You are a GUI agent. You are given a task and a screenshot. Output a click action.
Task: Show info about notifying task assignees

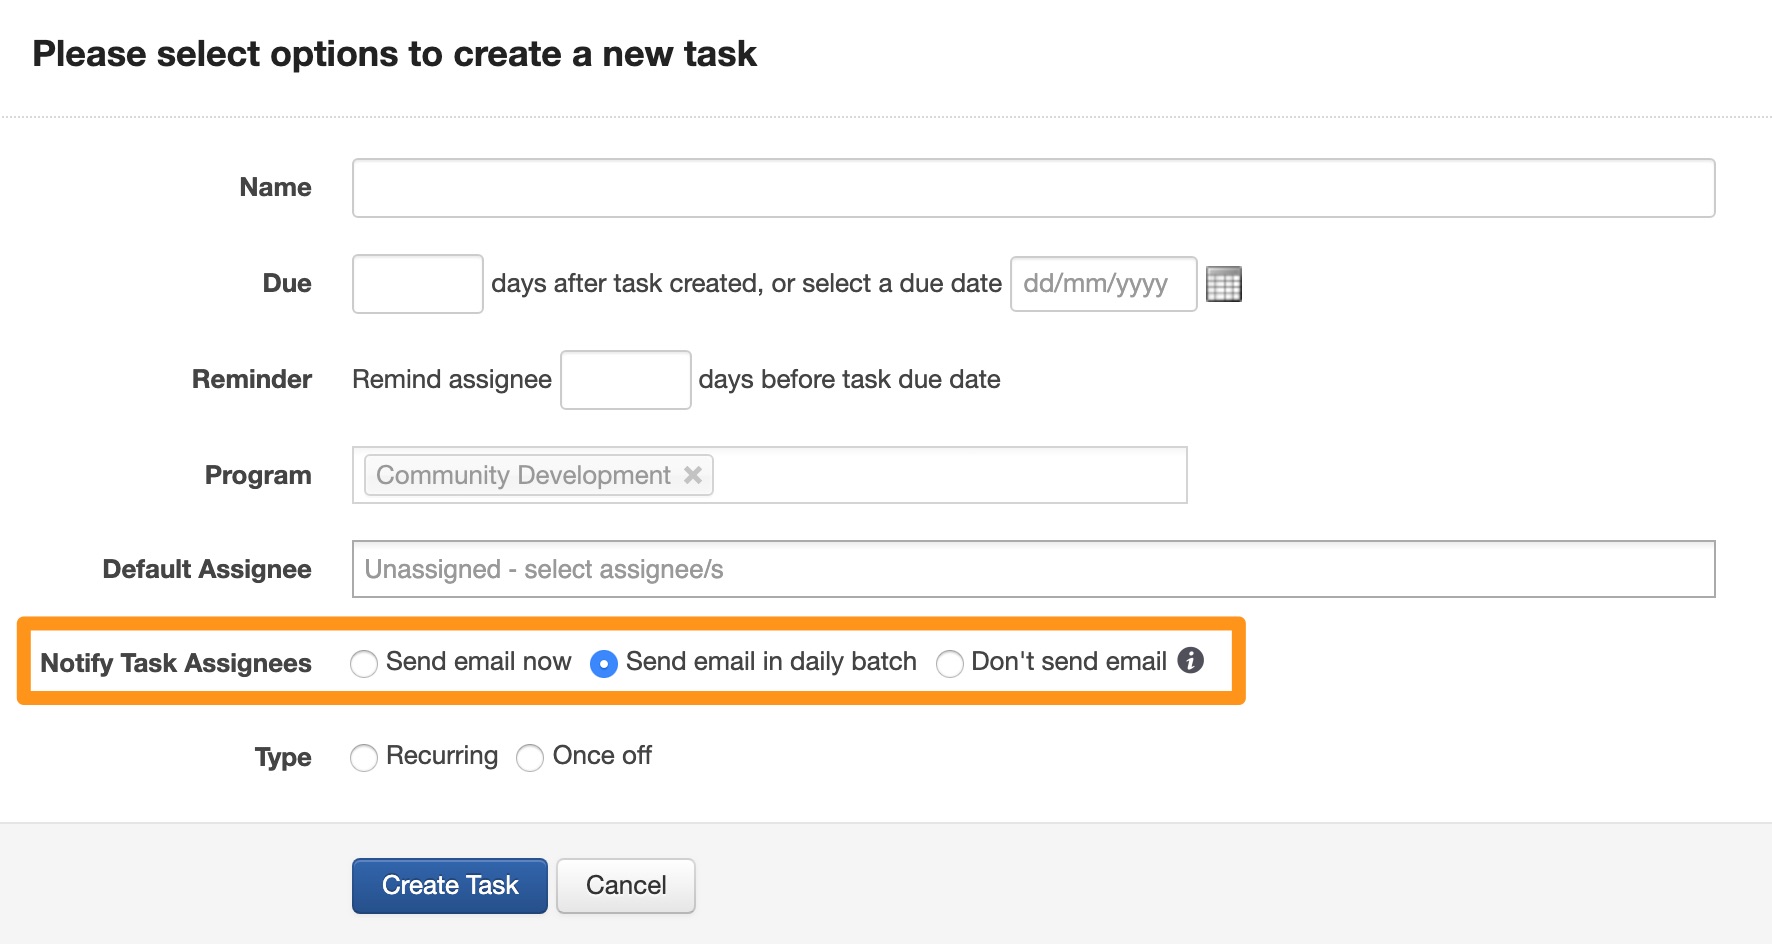[x=1190, y=661]
